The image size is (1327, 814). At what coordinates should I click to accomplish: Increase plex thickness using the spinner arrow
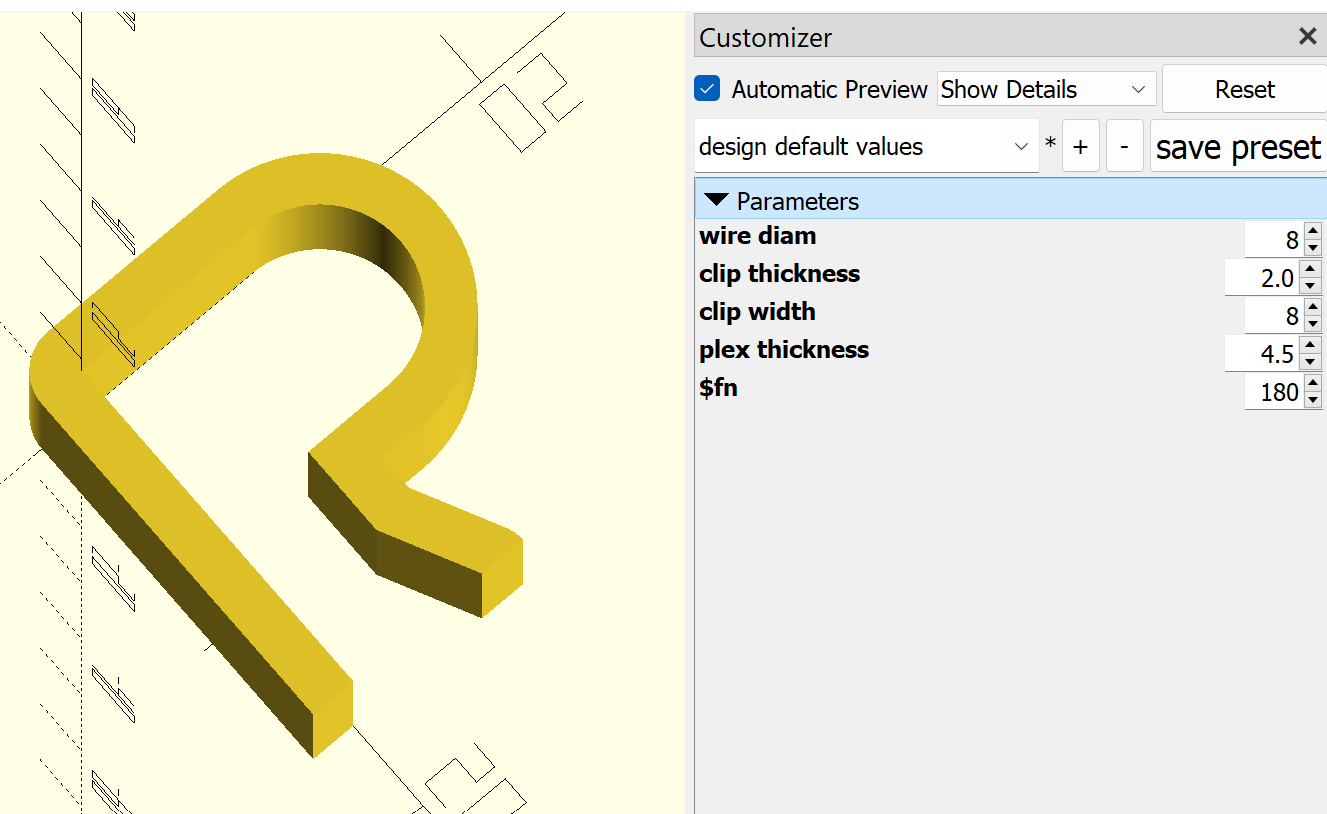1311,346
